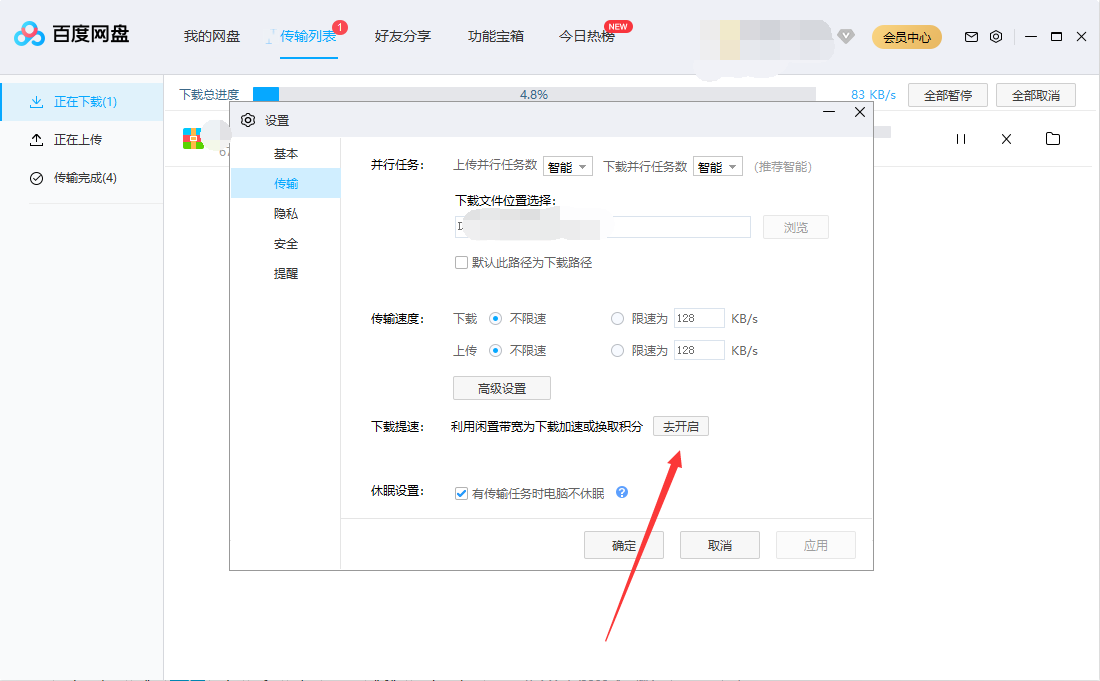The height and width of the screenshot is (681, 1100).
Task: Click the VIP diamond icon
Action: click(846, 37)
